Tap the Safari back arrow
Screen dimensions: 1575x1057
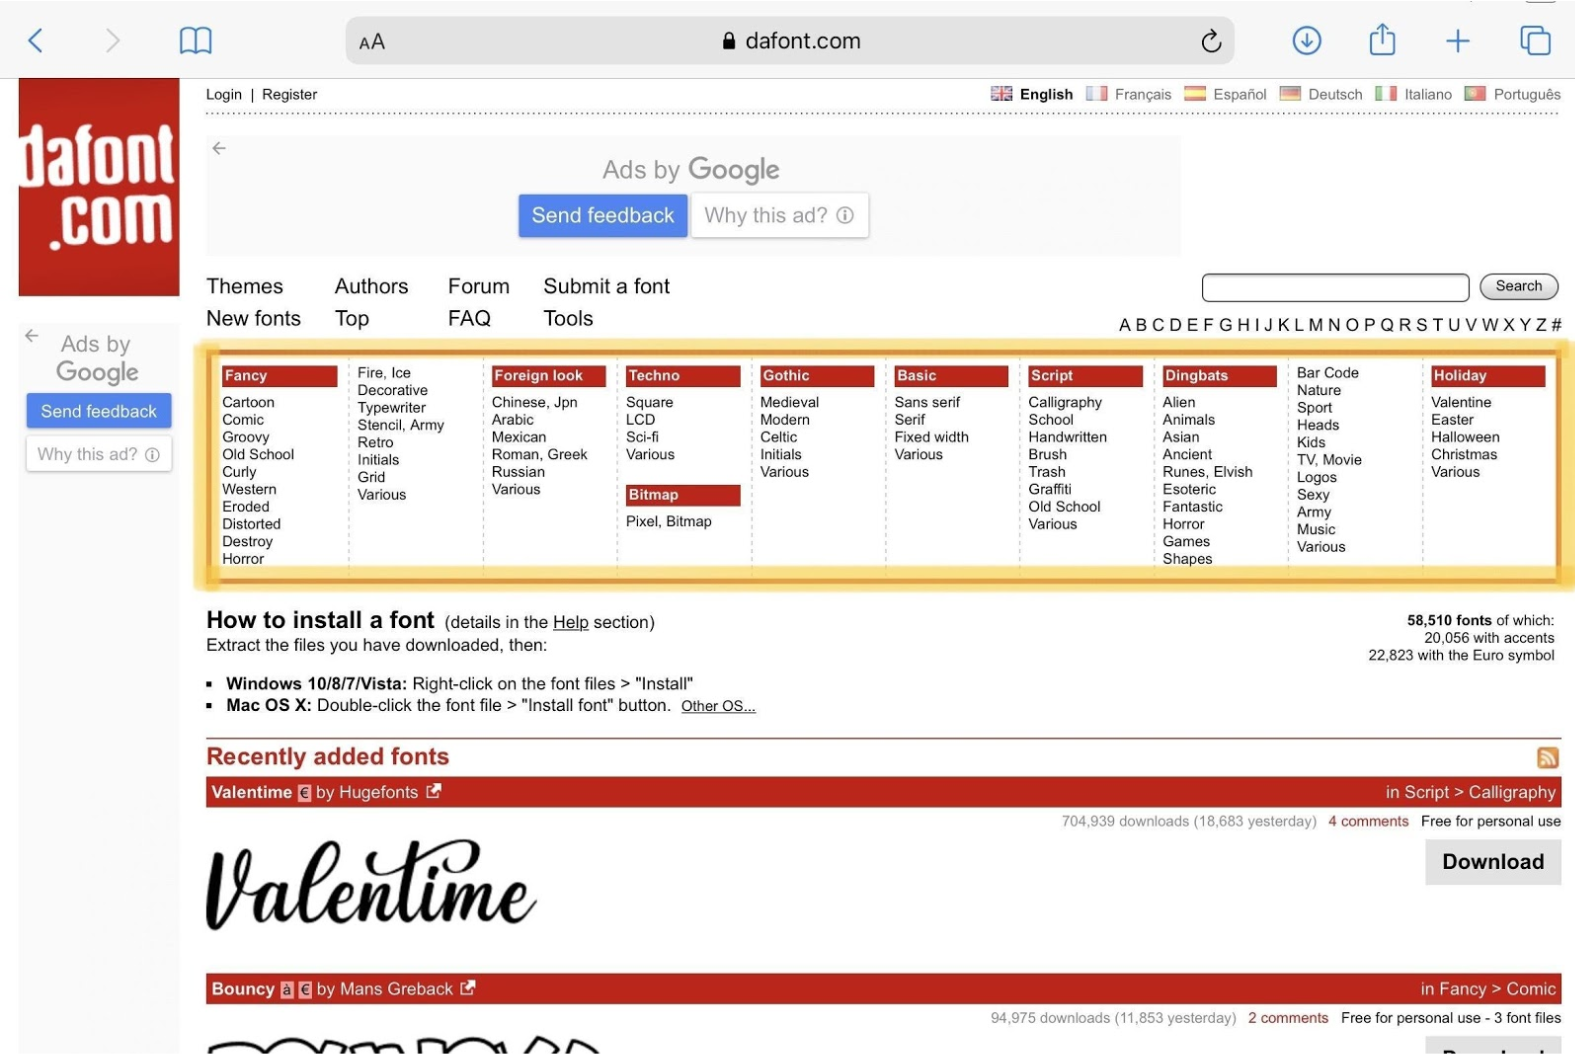pyautogui.click(x=36, y=41)
